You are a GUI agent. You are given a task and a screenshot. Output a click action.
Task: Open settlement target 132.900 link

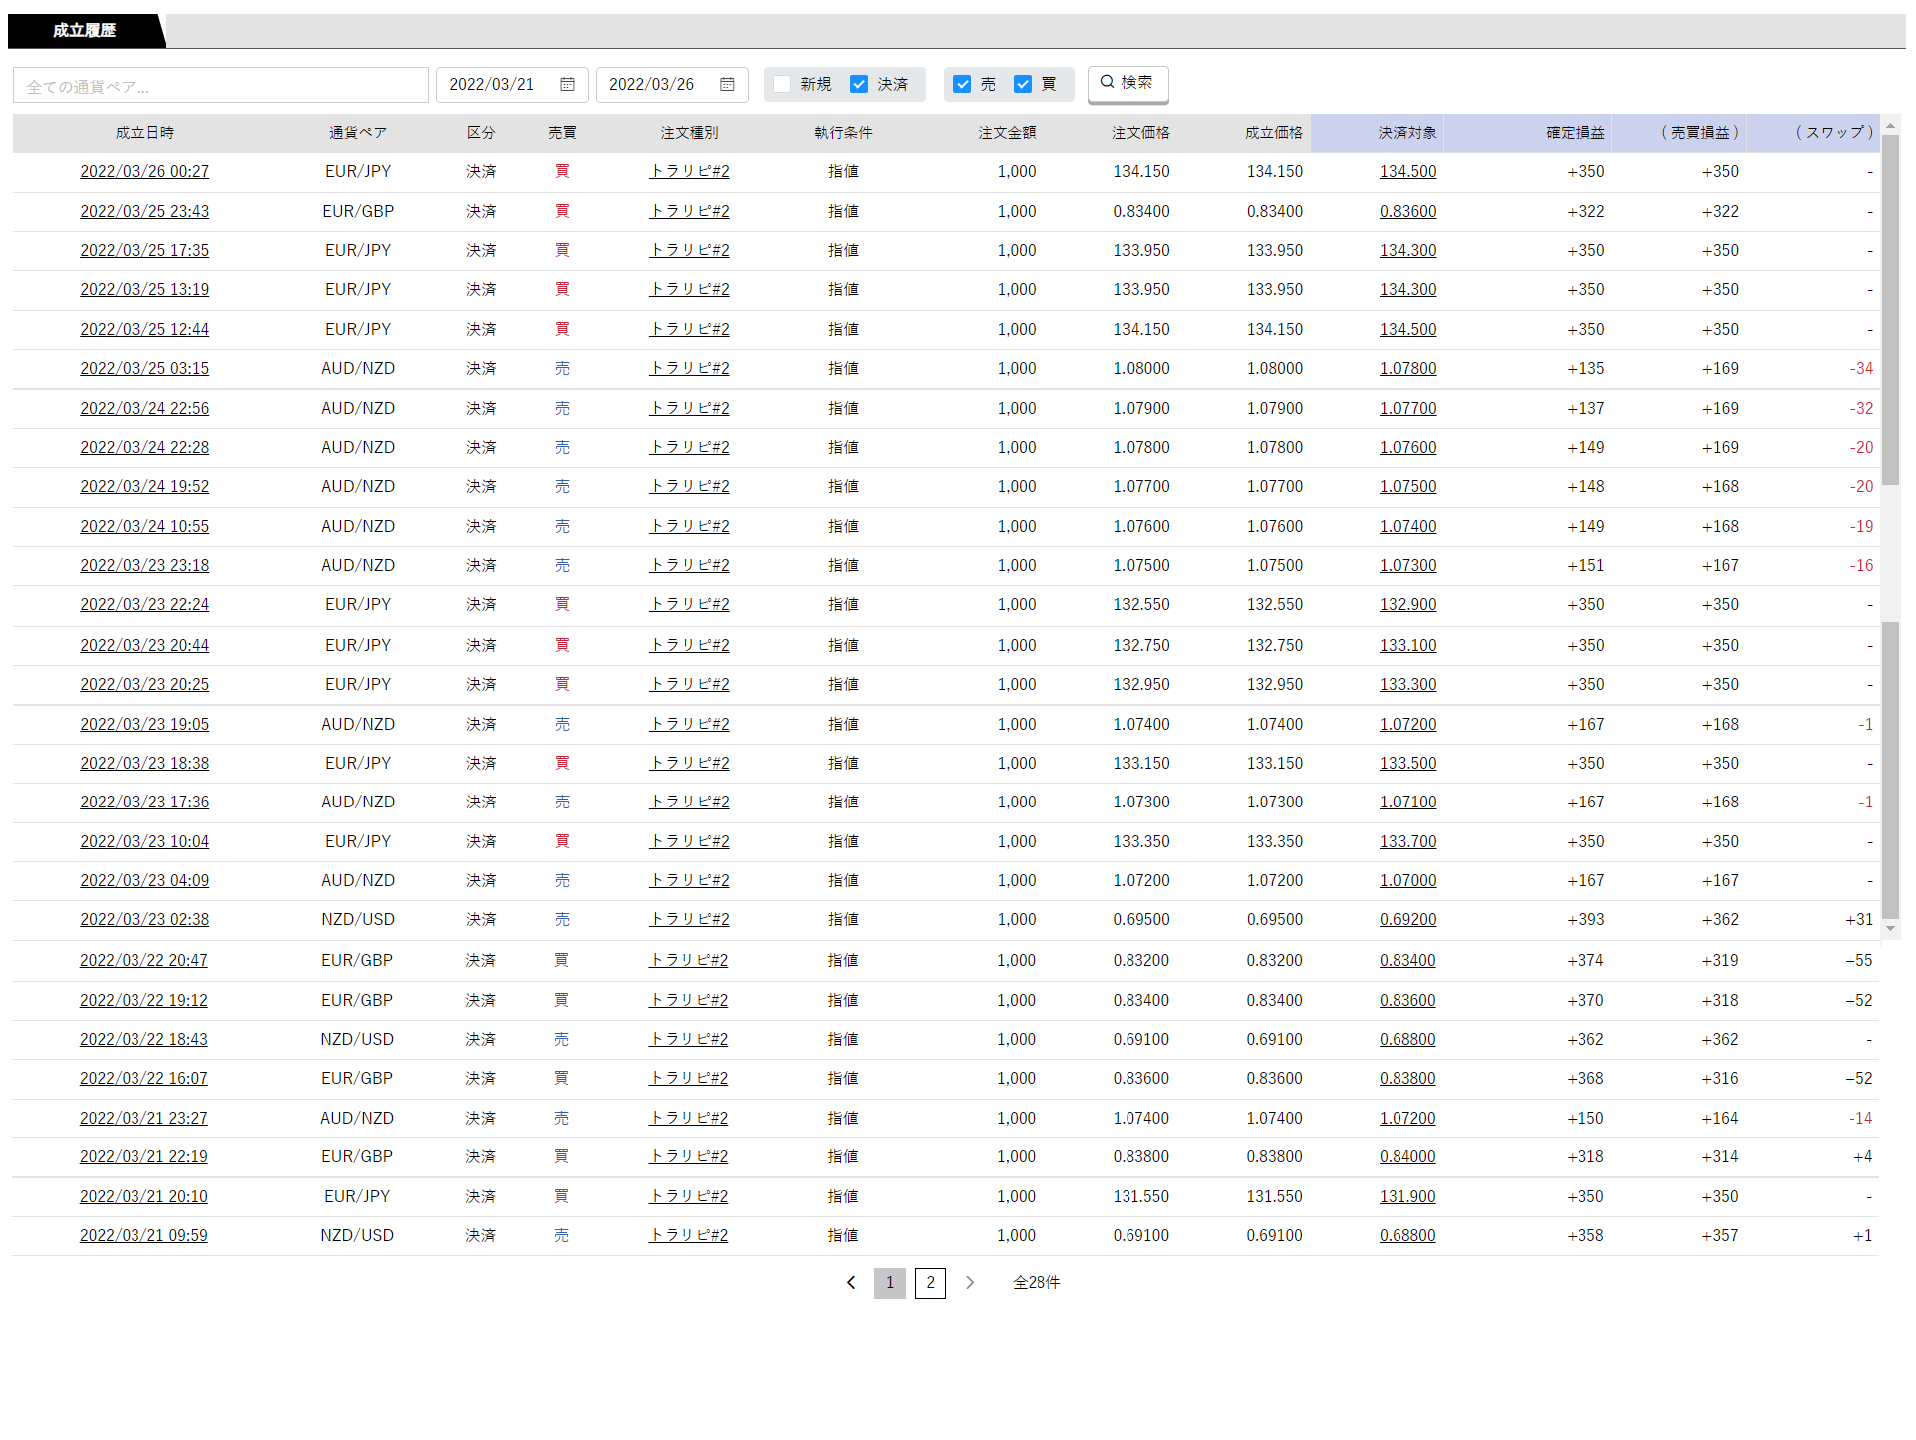[1408, 605]
